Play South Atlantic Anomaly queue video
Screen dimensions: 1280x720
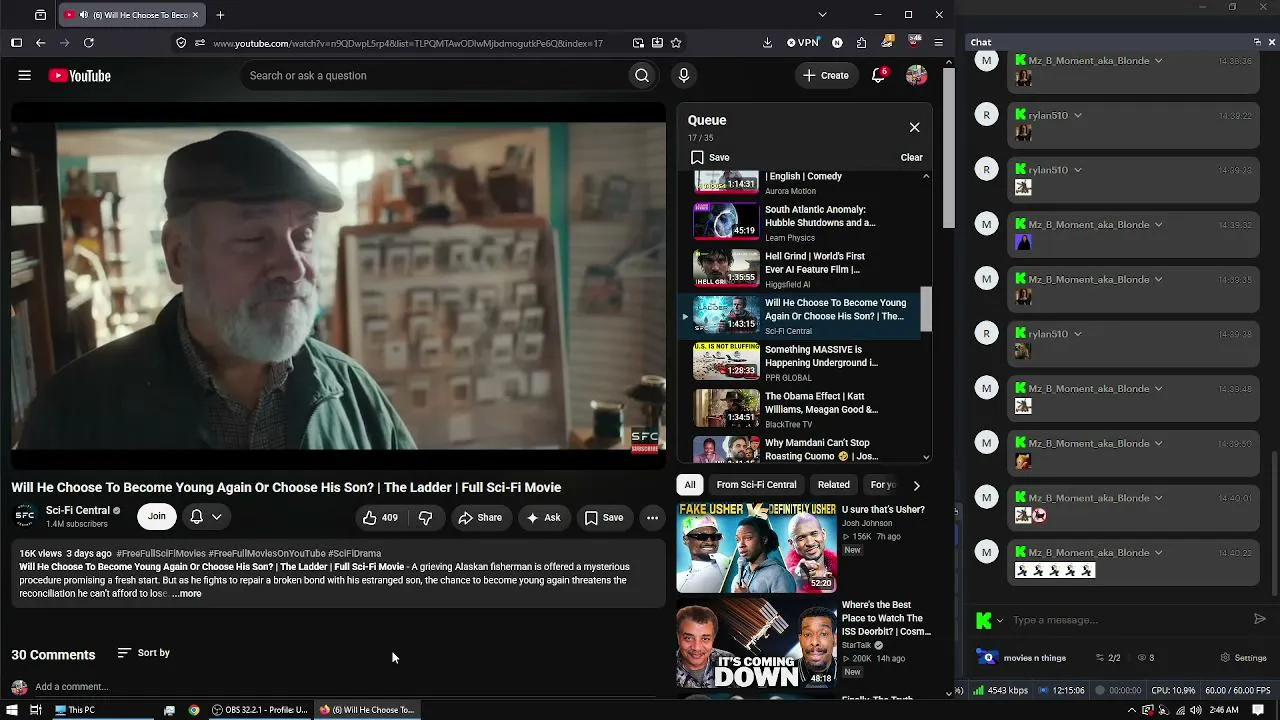tap(800, 222)
